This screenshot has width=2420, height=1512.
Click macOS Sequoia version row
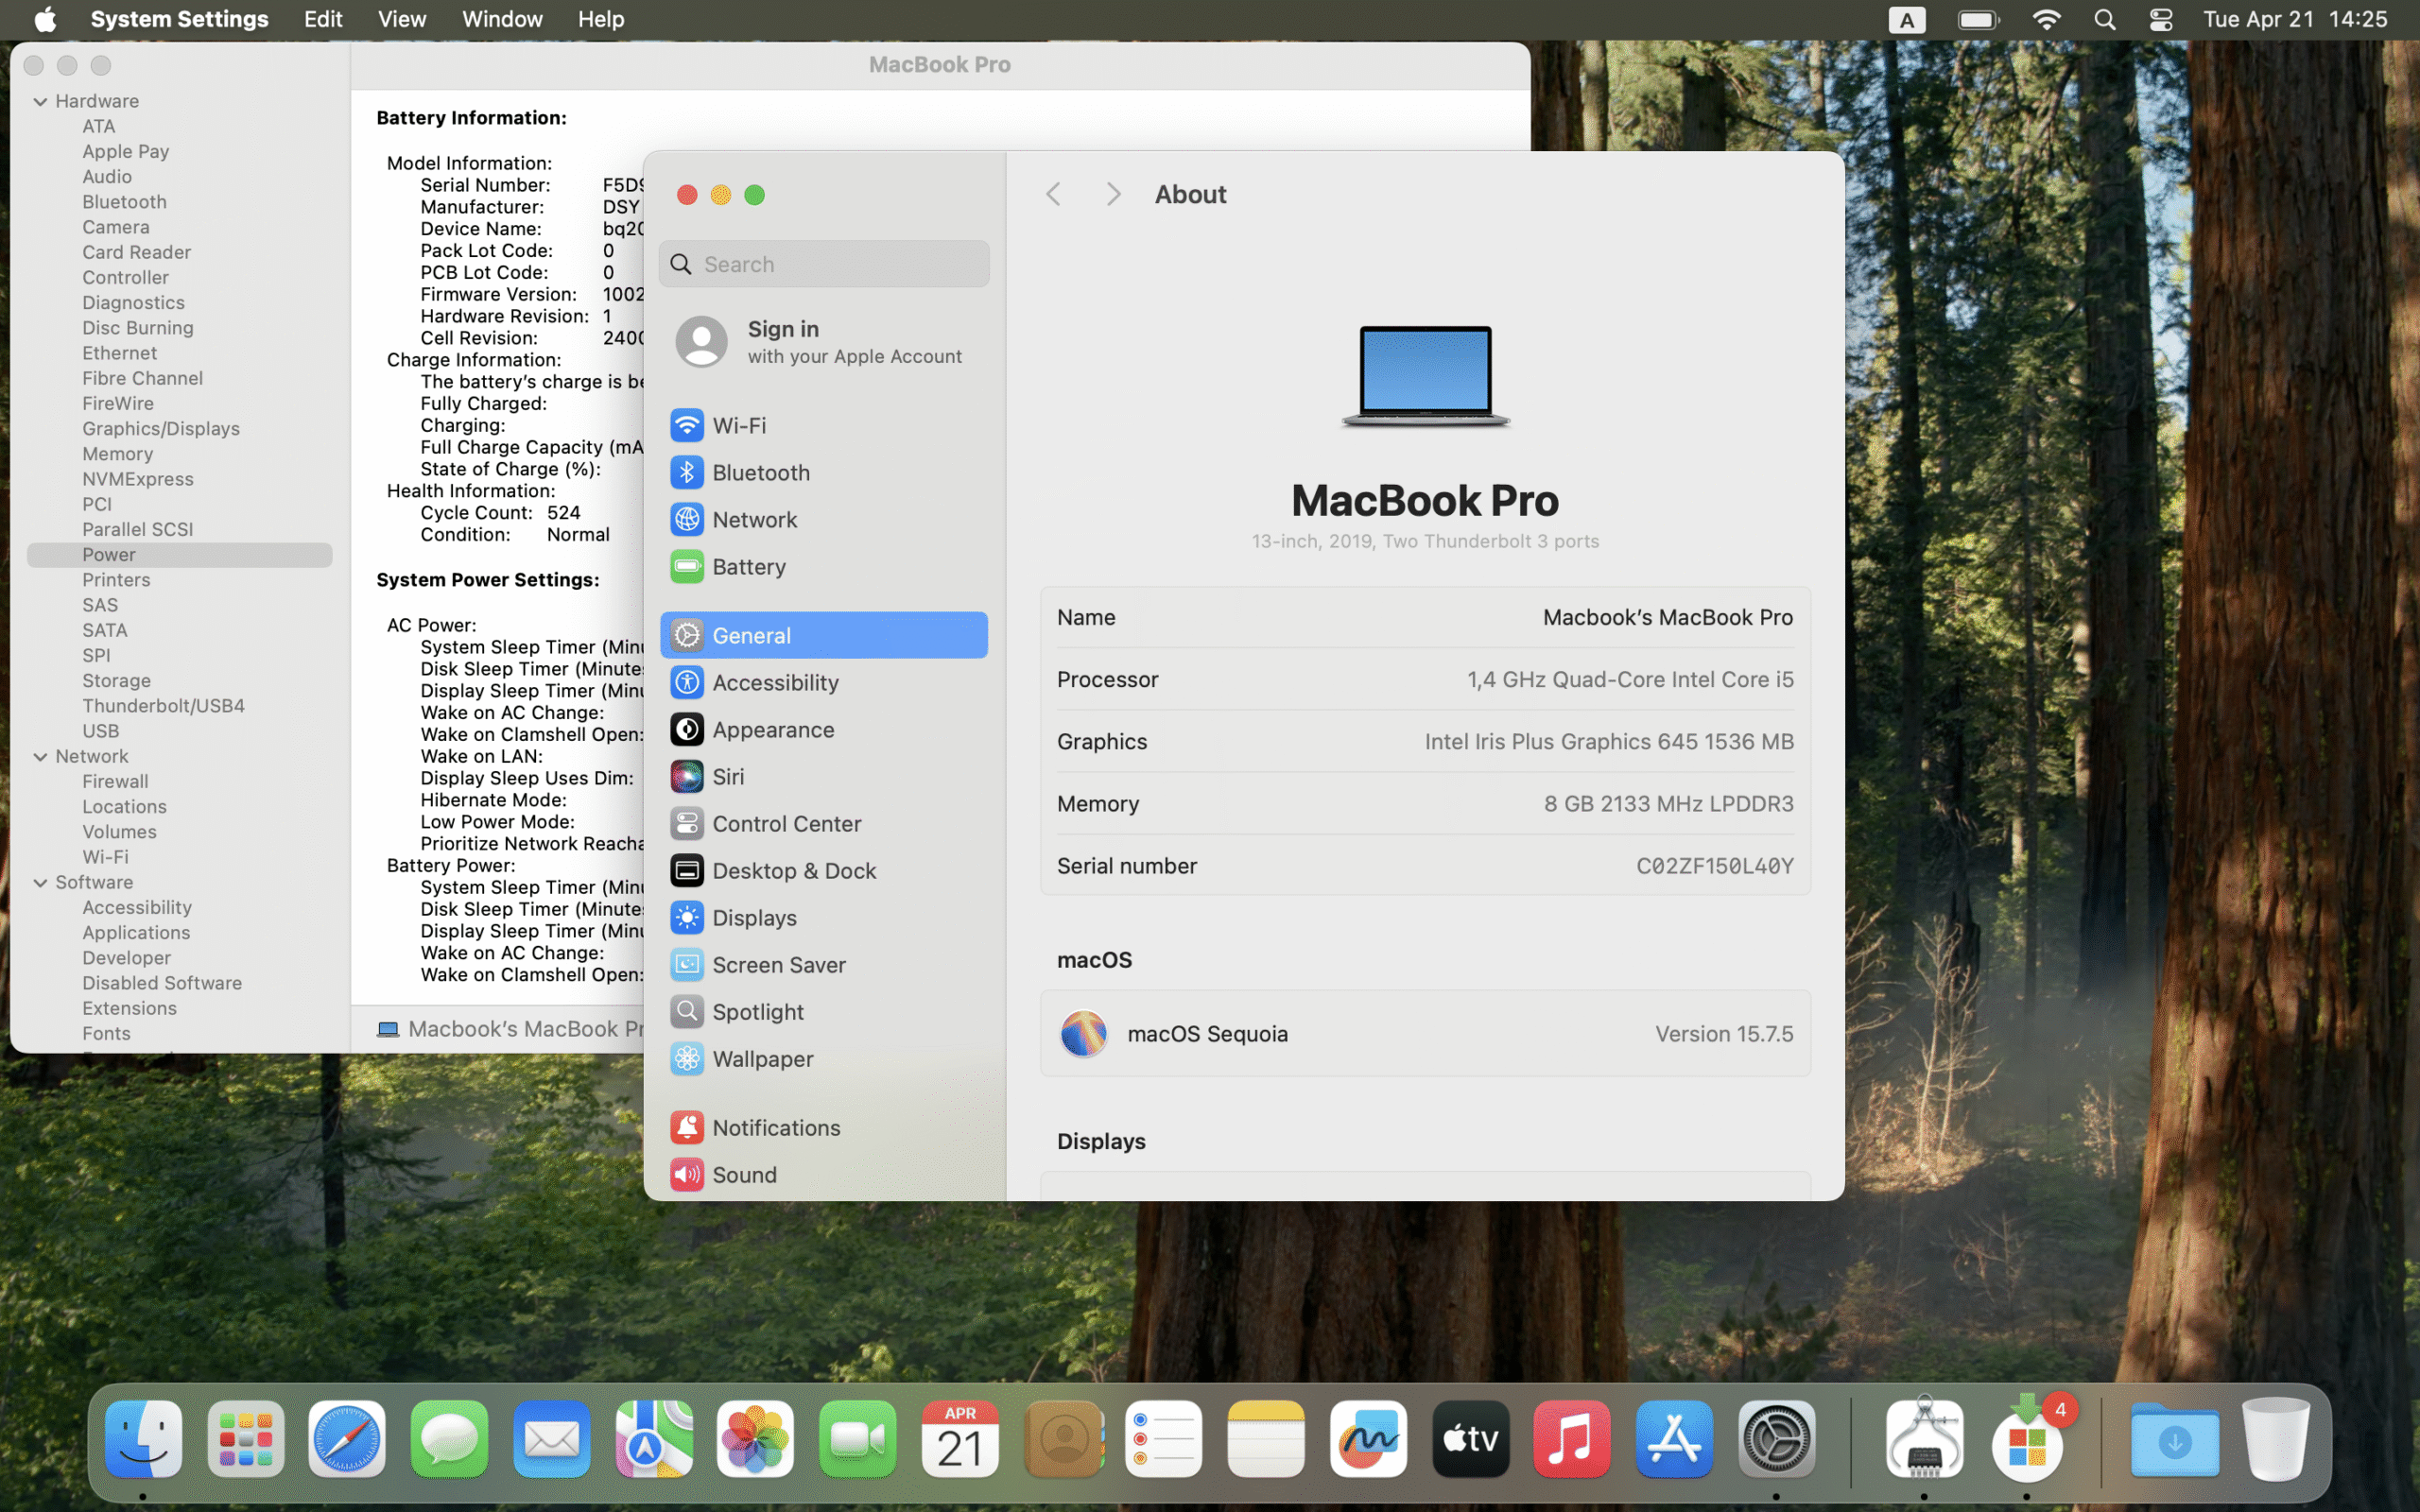[1424, 1034]
